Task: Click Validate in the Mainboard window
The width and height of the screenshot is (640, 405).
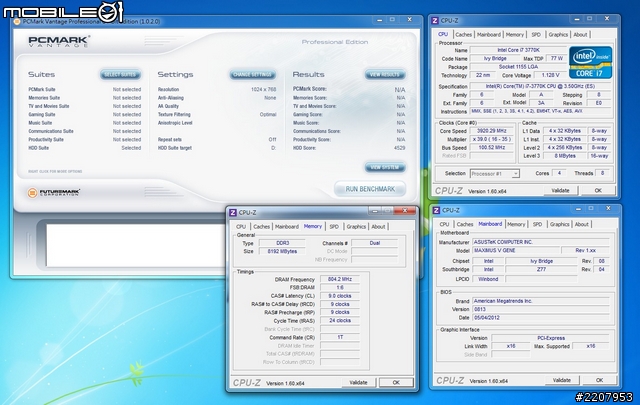Action: point(562,380)
